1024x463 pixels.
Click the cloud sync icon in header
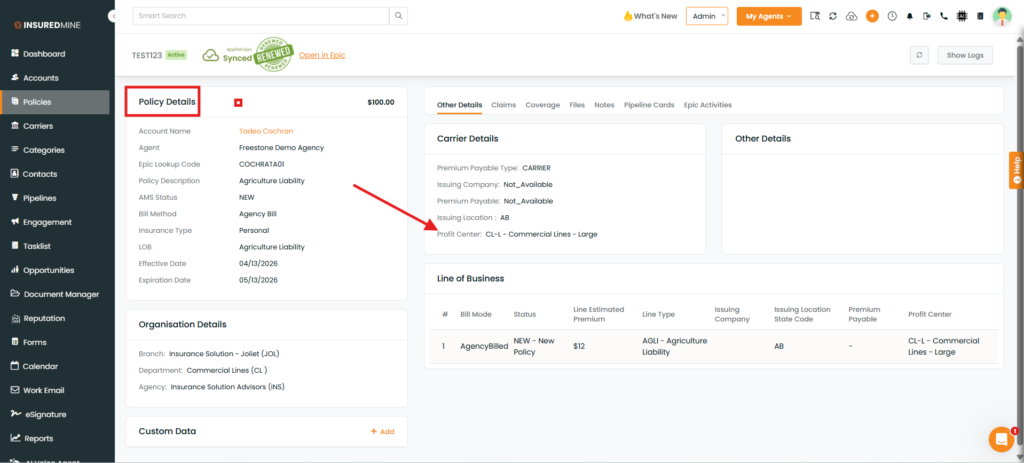851,16
